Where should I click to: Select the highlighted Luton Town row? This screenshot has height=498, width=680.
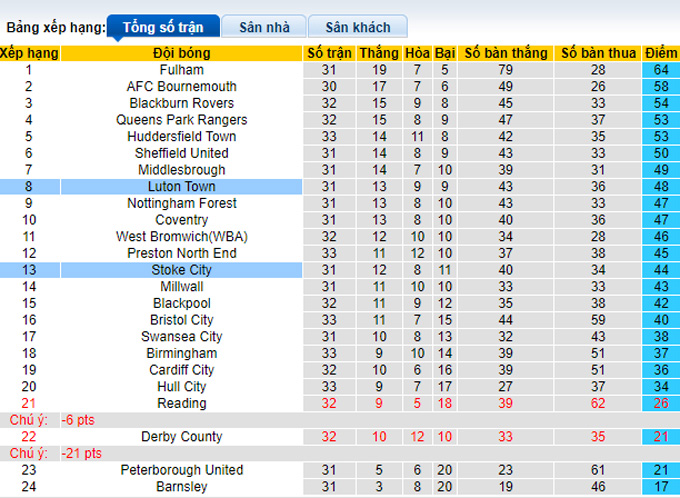click(181, 187)
